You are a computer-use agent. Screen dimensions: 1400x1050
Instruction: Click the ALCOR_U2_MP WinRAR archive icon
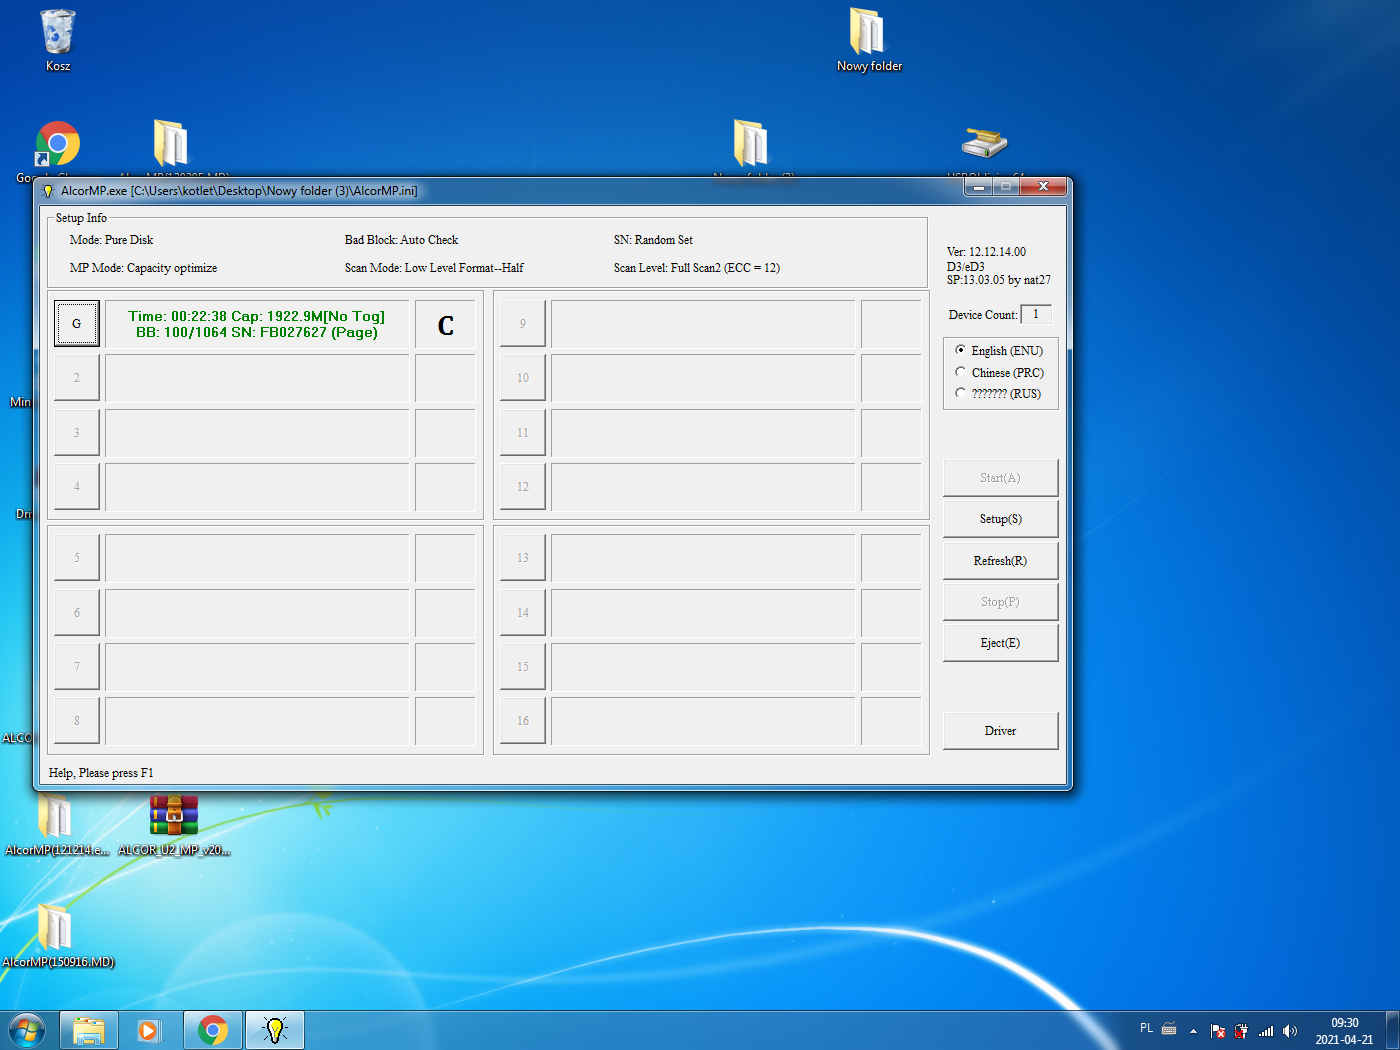click(x=174, y=816)
